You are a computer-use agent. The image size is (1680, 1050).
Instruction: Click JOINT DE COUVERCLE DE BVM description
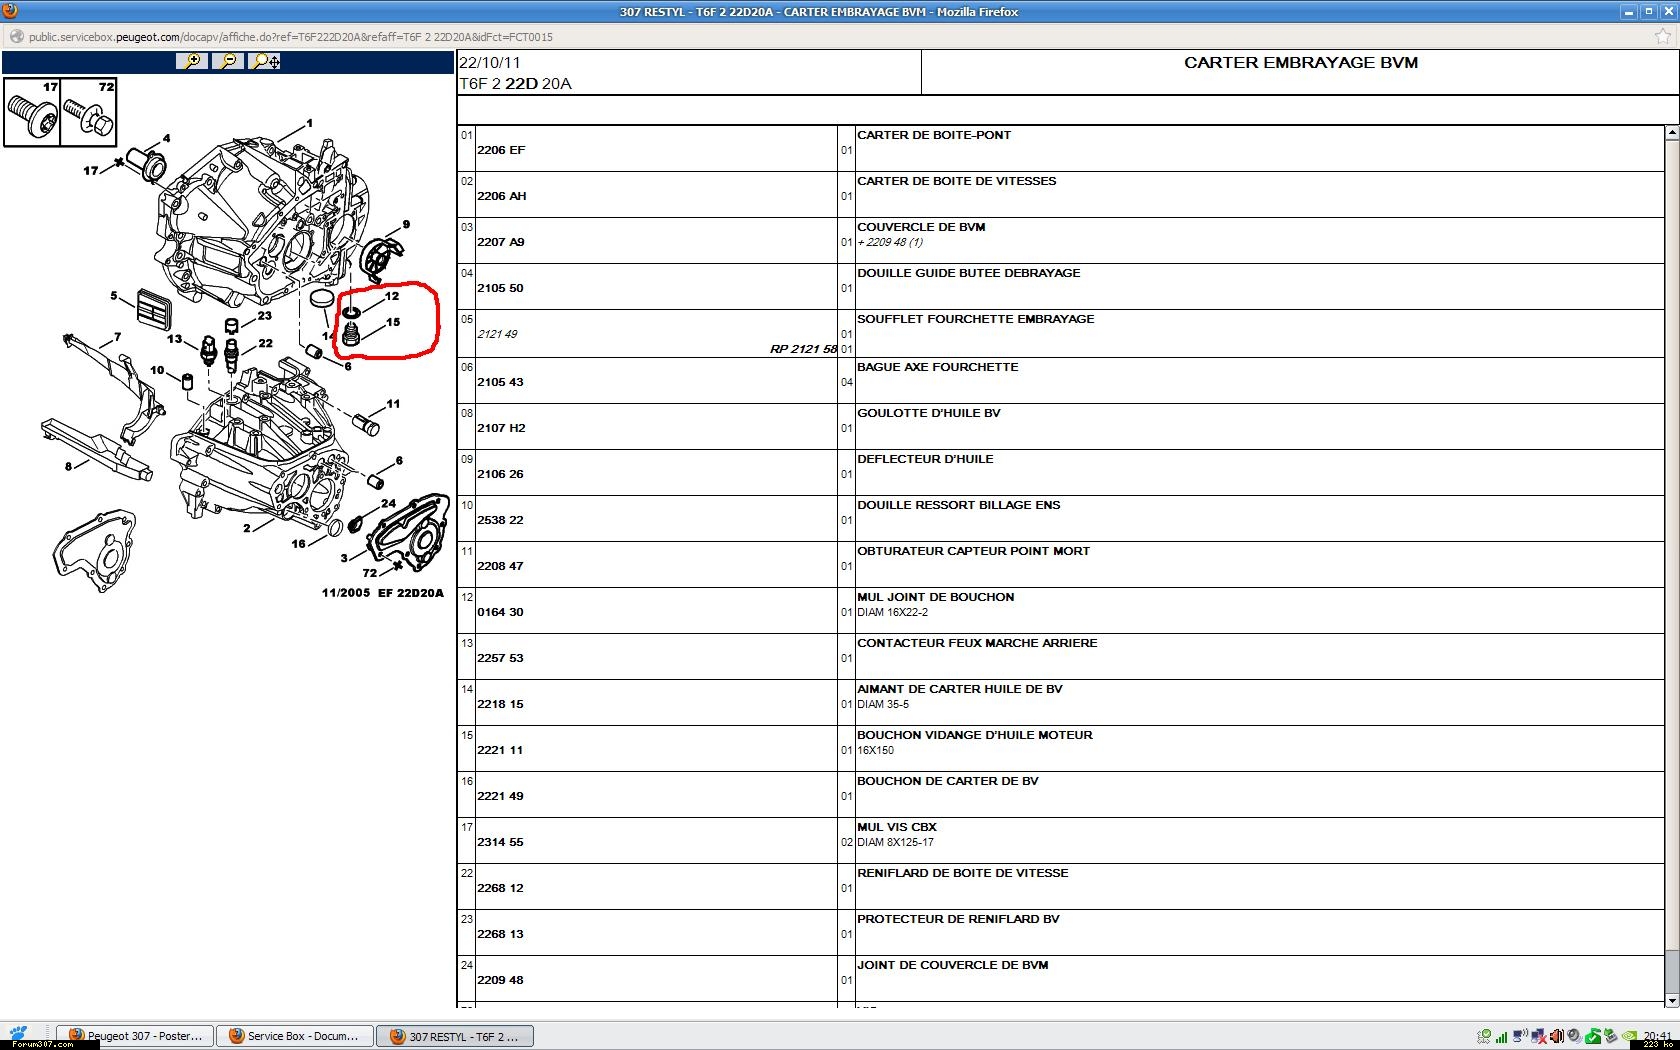tap(952, 965)
